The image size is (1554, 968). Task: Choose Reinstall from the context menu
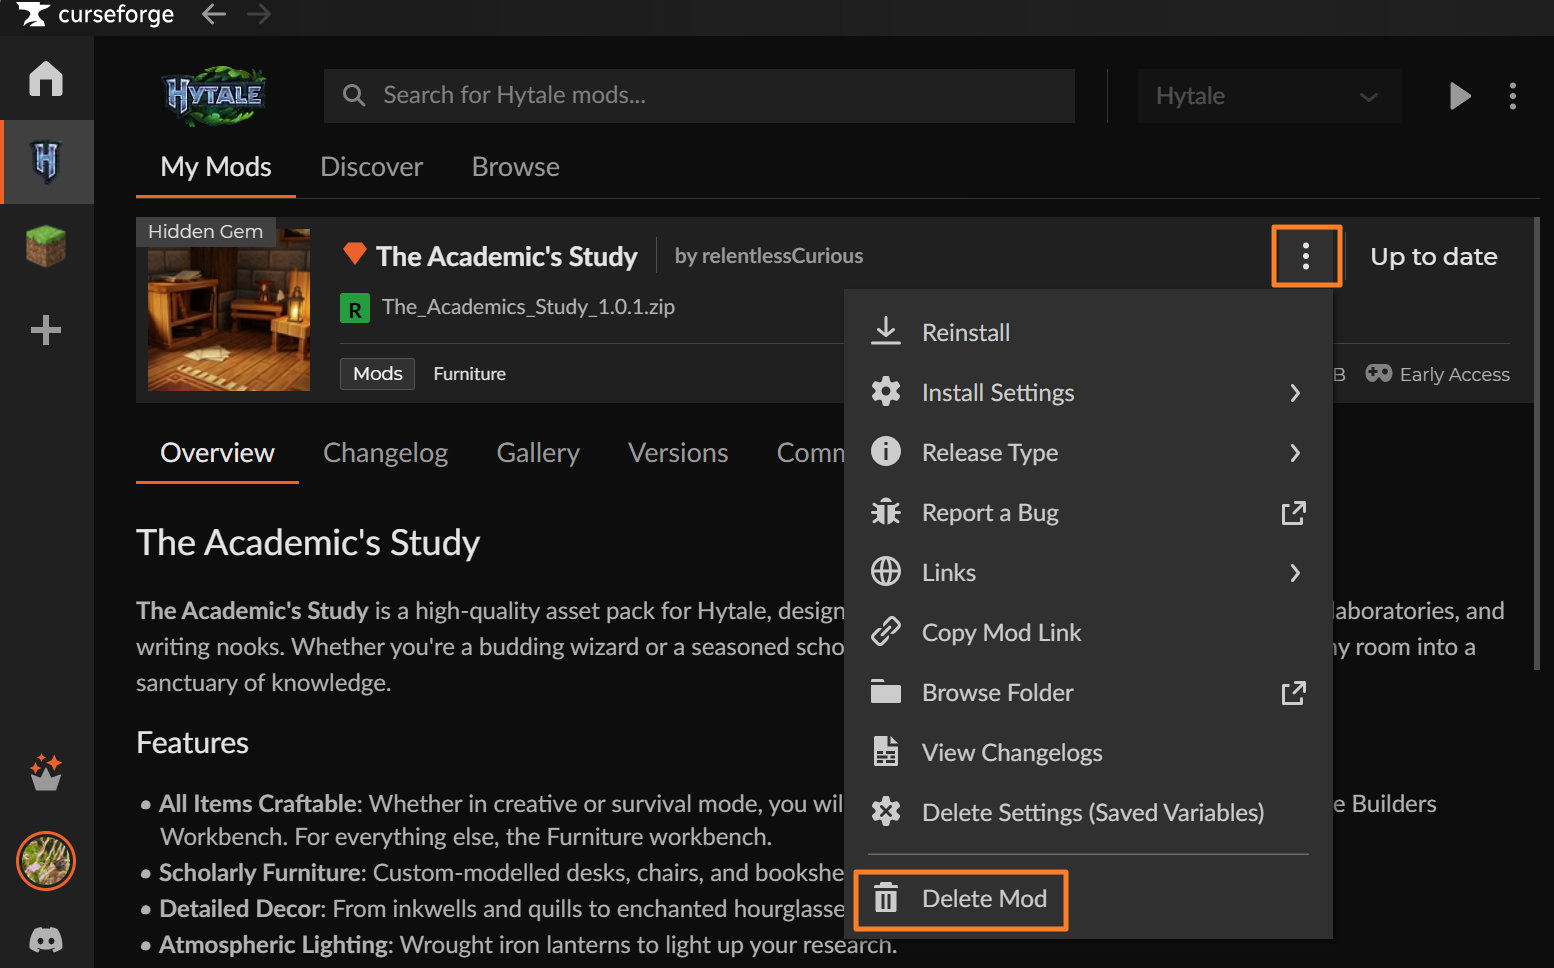(1088, 332)
